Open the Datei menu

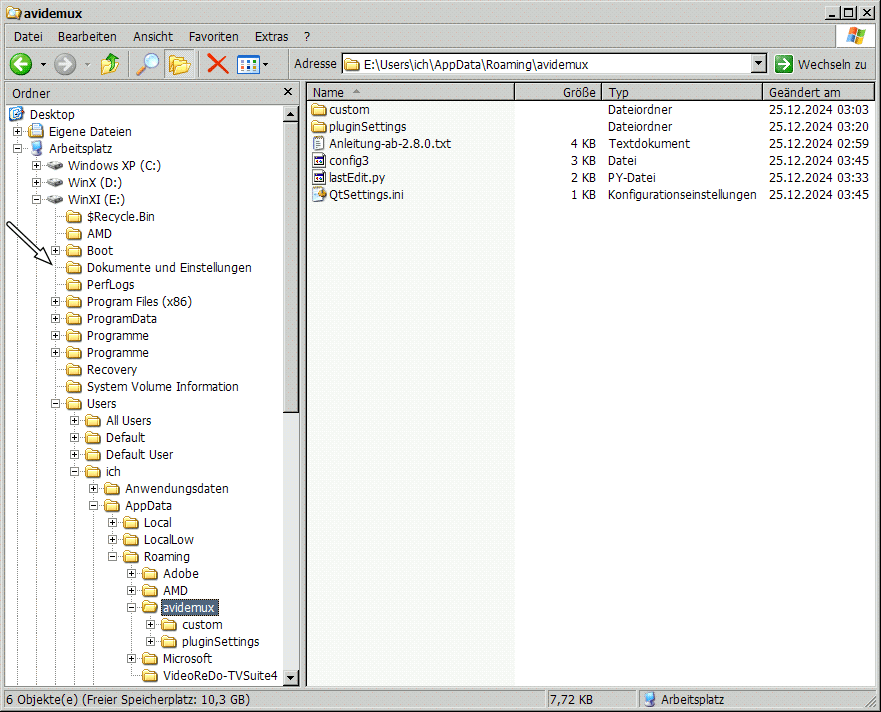click(28, 37)
